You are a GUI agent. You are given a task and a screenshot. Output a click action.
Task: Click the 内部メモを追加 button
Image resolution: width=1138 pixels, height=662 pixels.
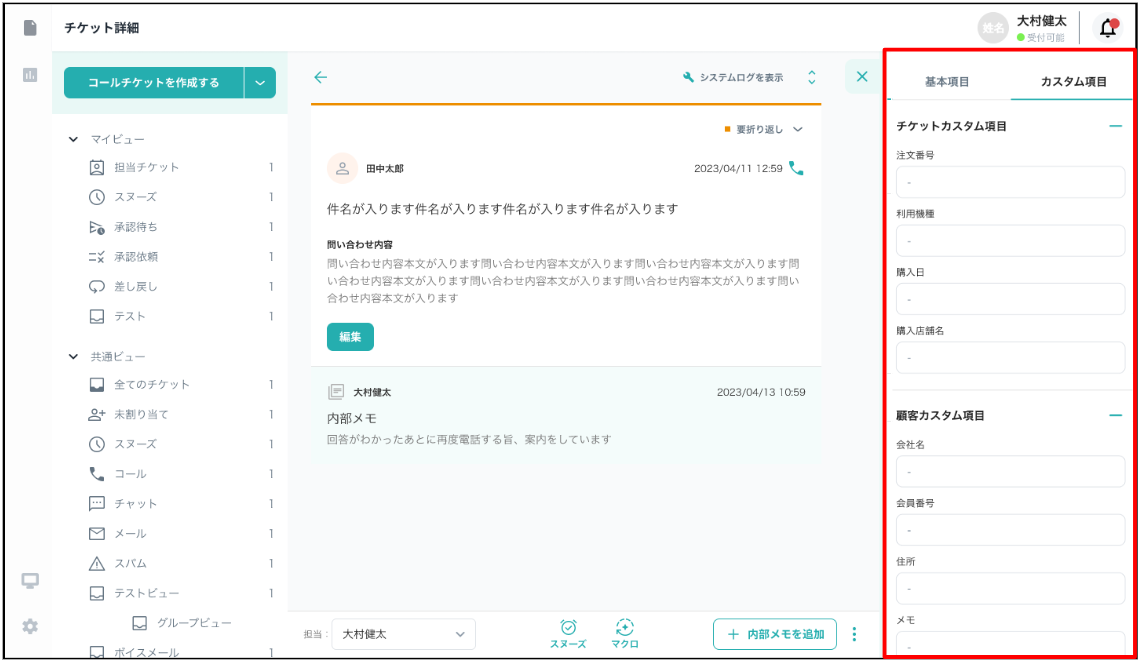(x=775, y=634)
